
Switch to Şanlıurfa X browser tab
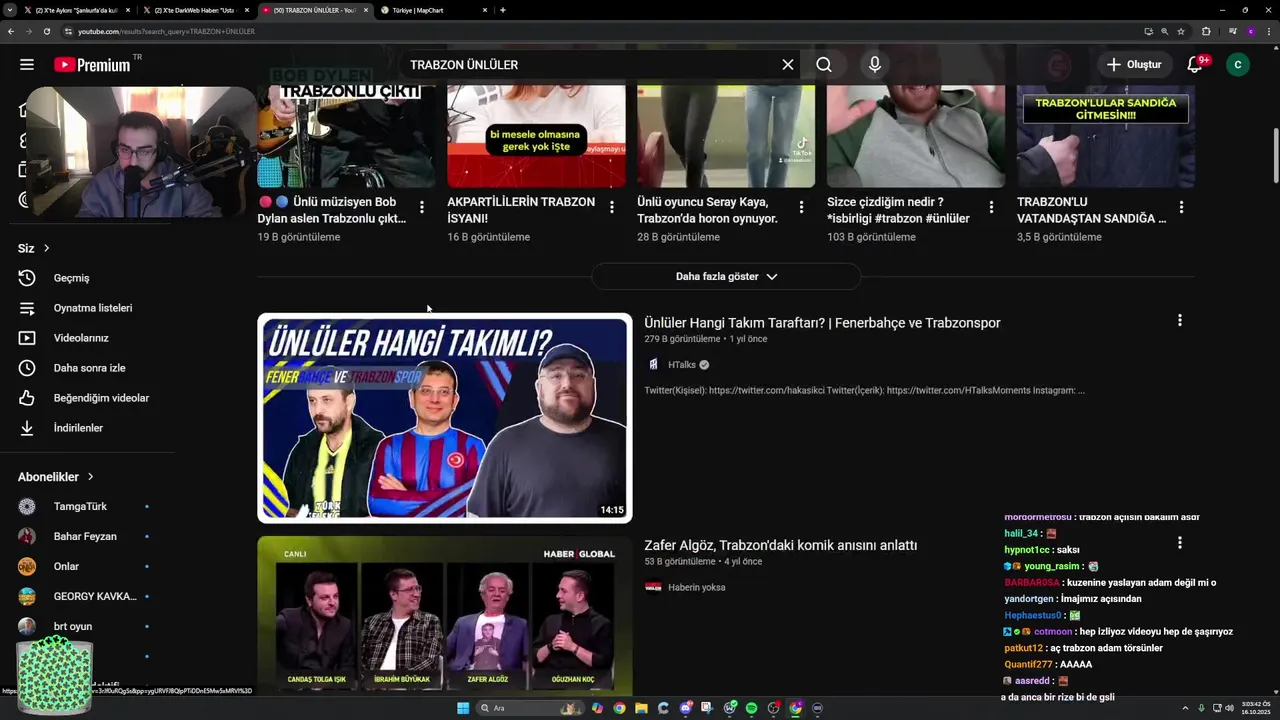78,10
